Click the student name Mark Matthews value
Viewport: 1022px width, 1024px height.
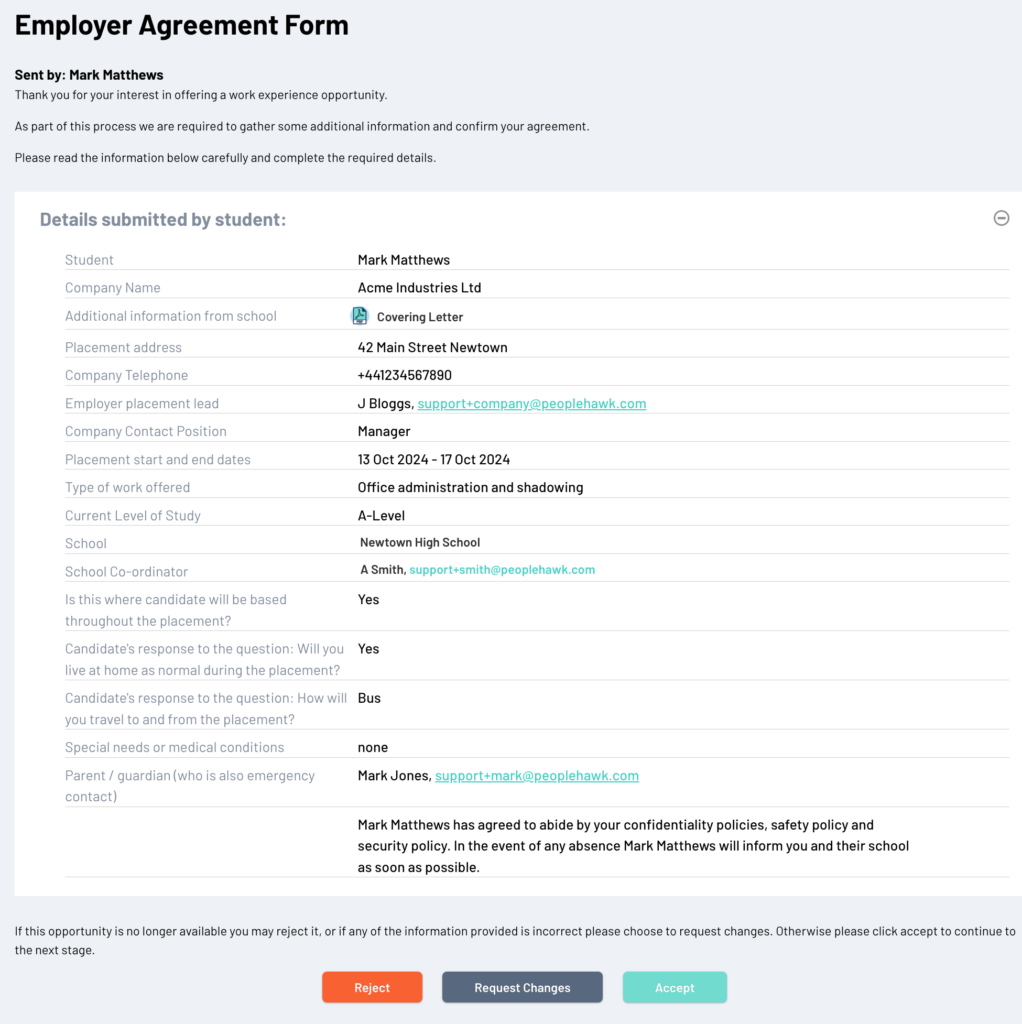(x=404, y=260)
